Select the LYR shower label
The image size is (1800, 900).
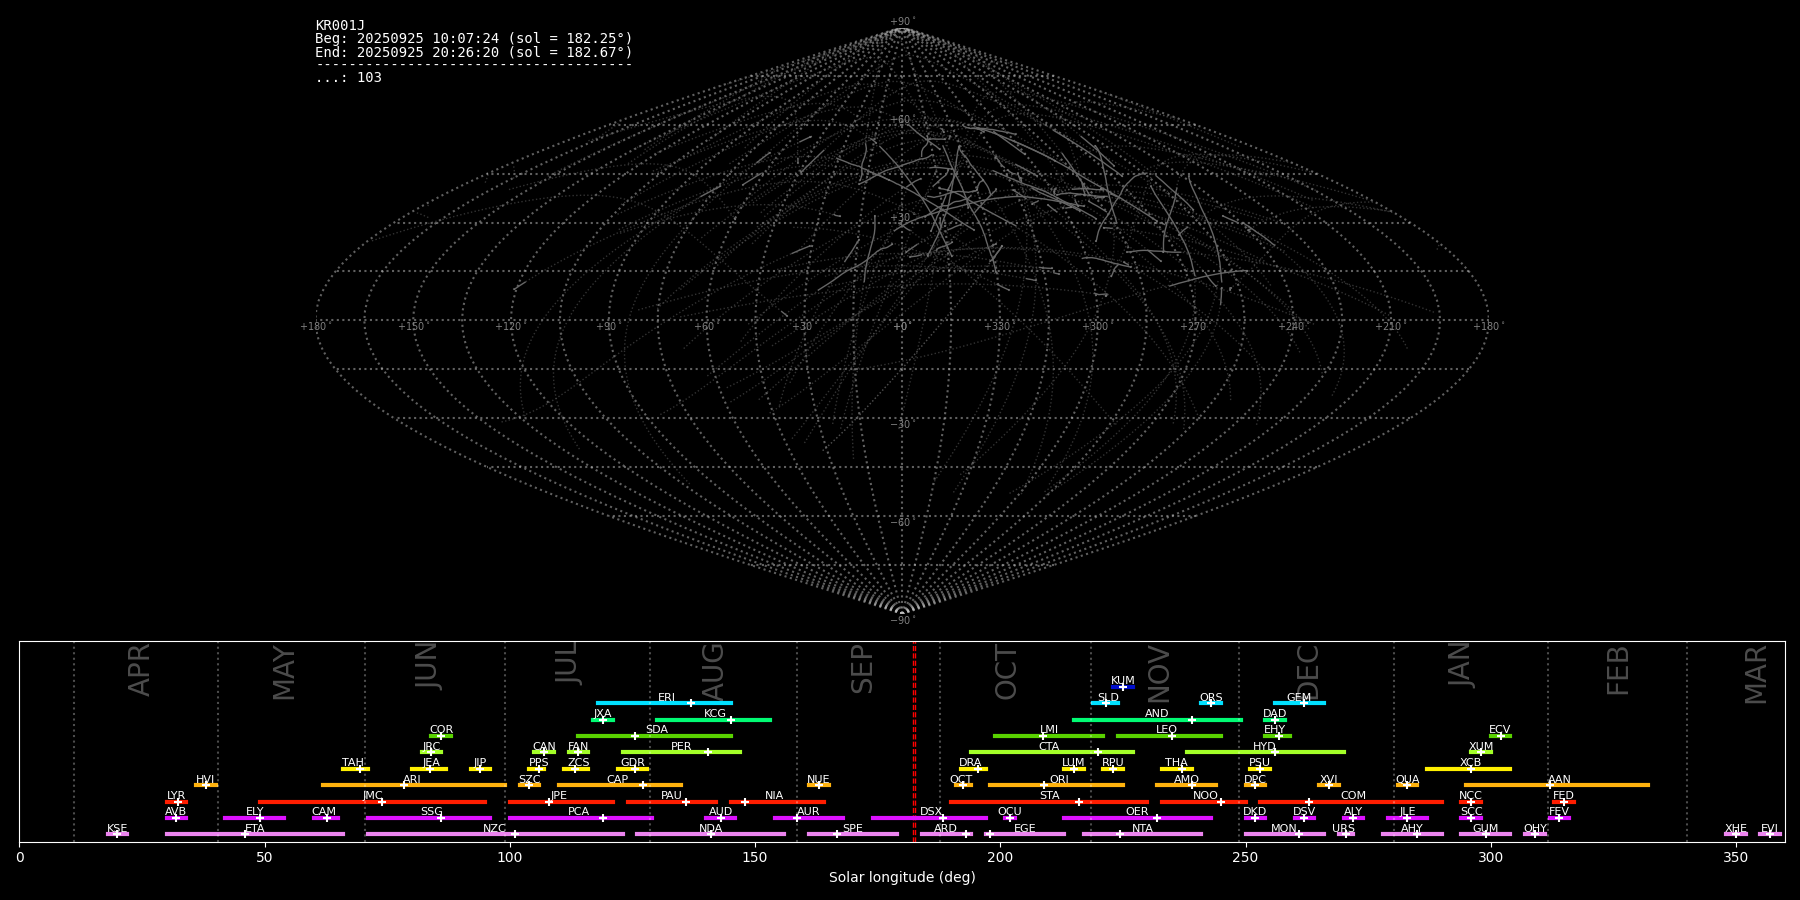(x=176, y=796)
